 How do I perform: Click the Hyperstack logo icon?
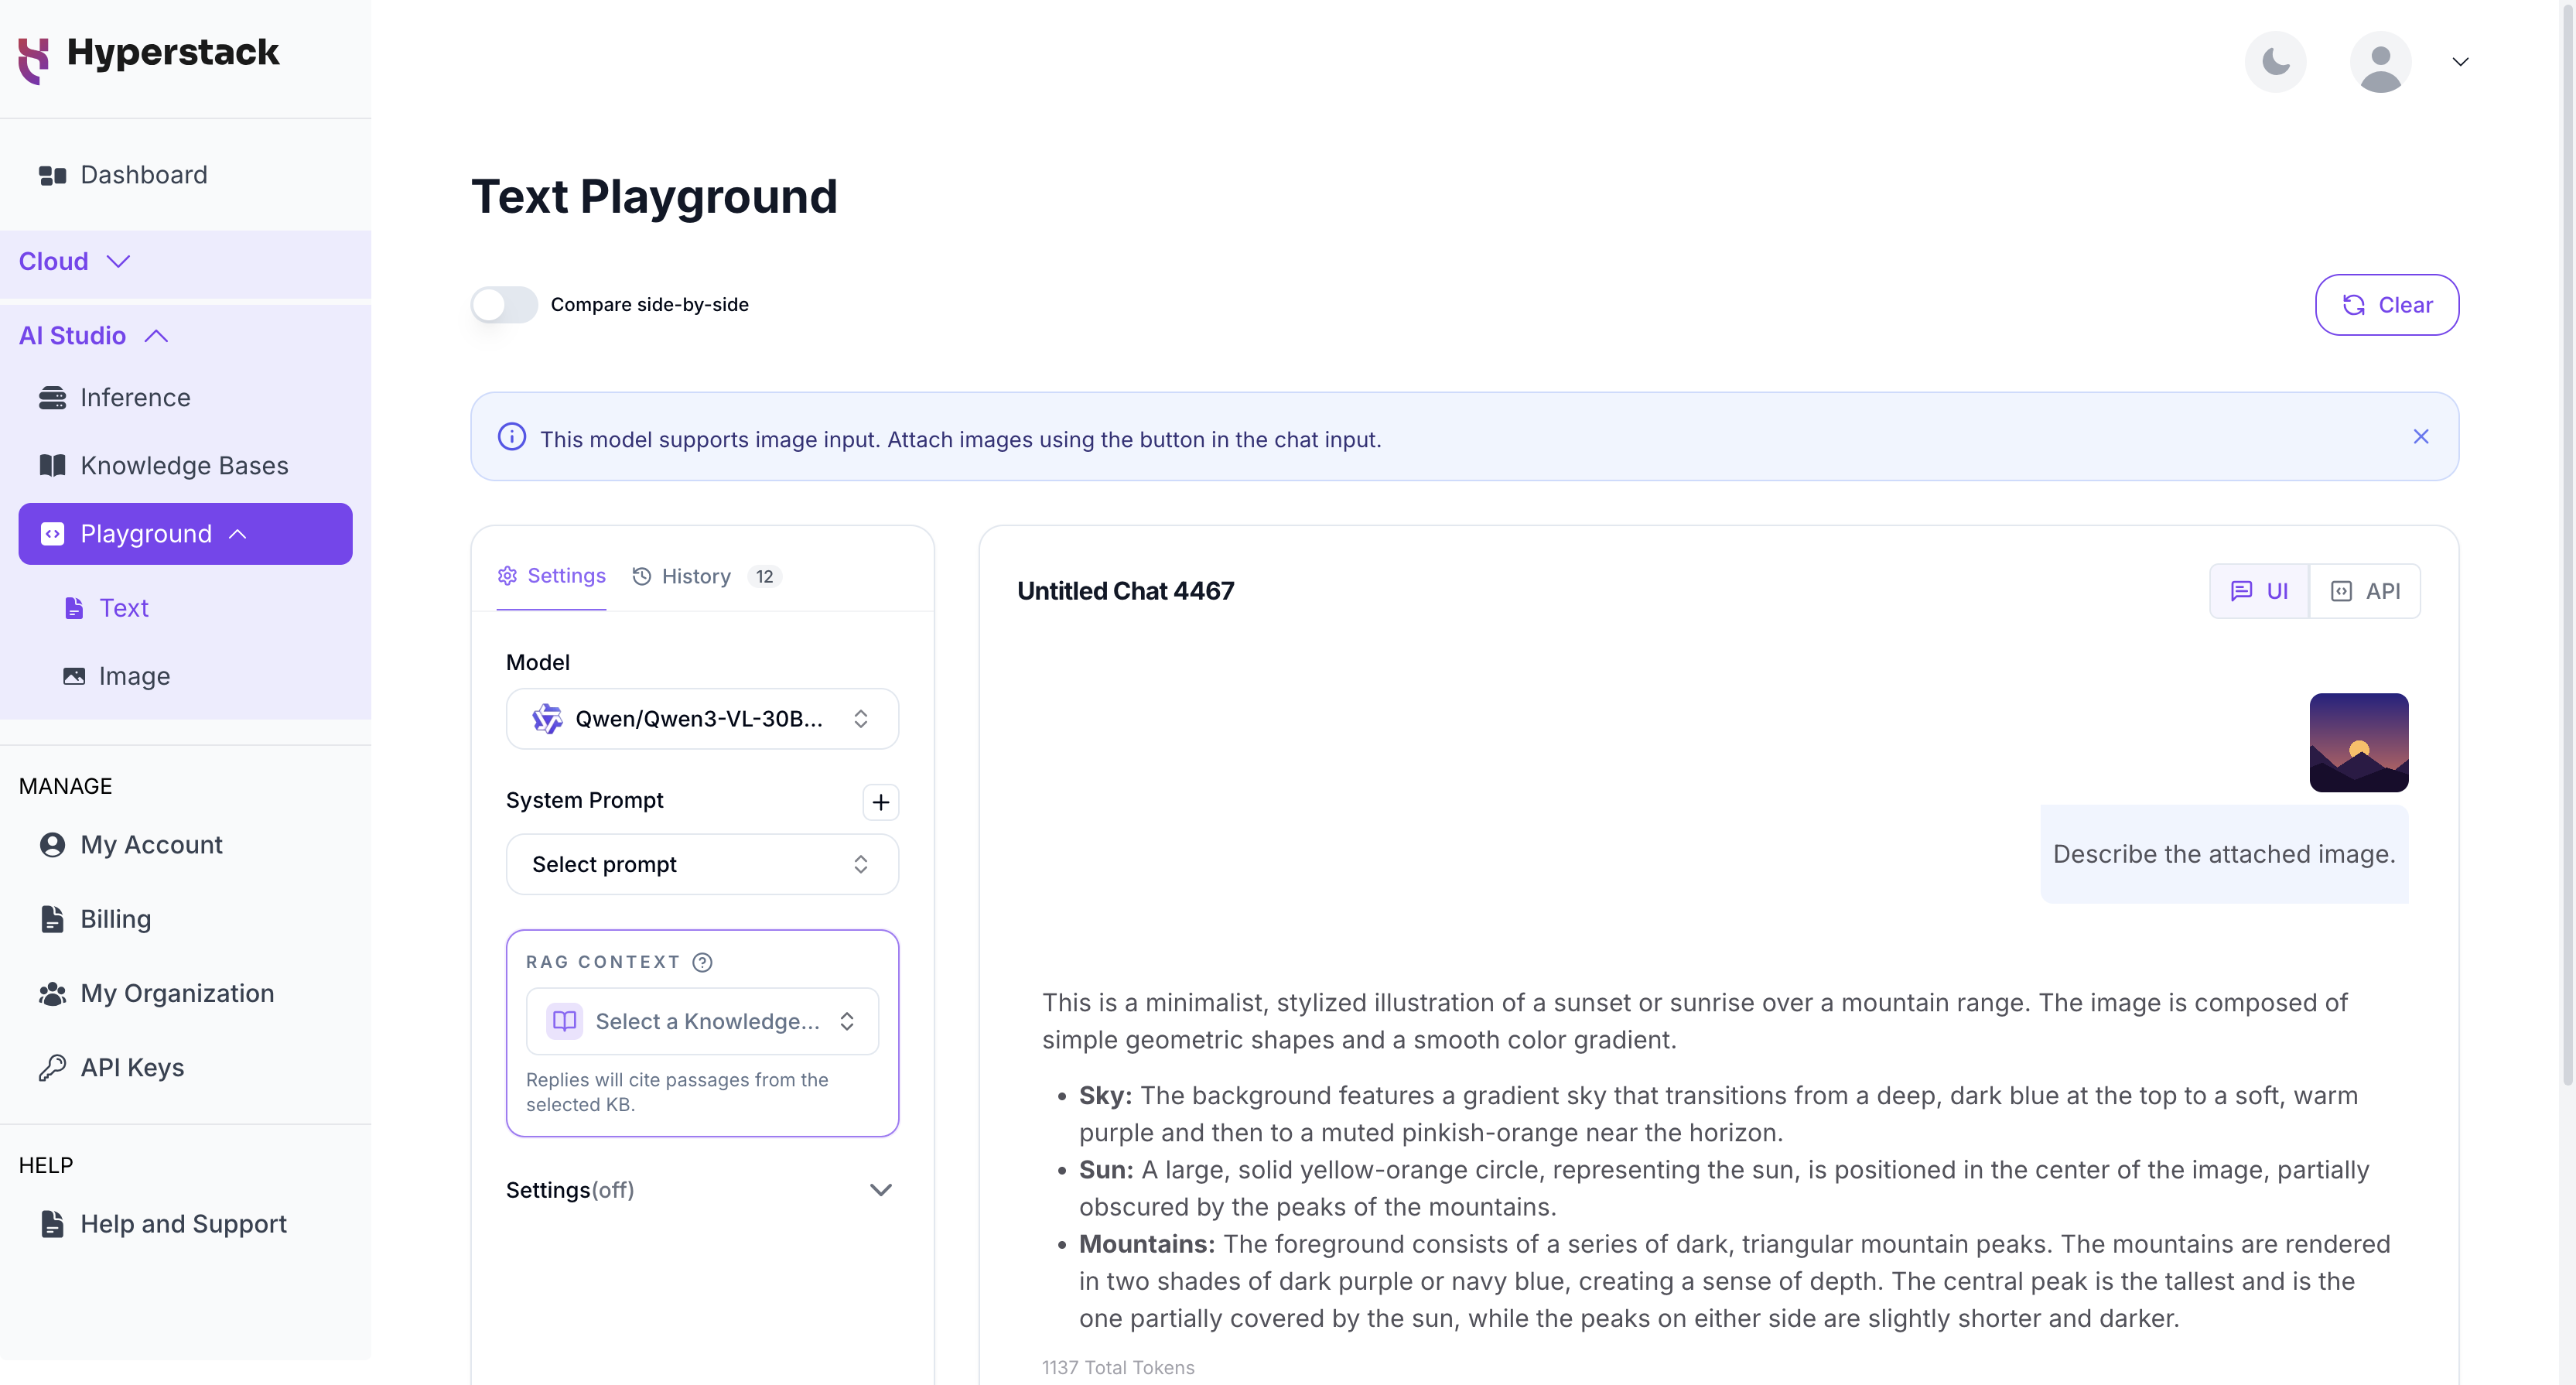click(x=34, y=61)
